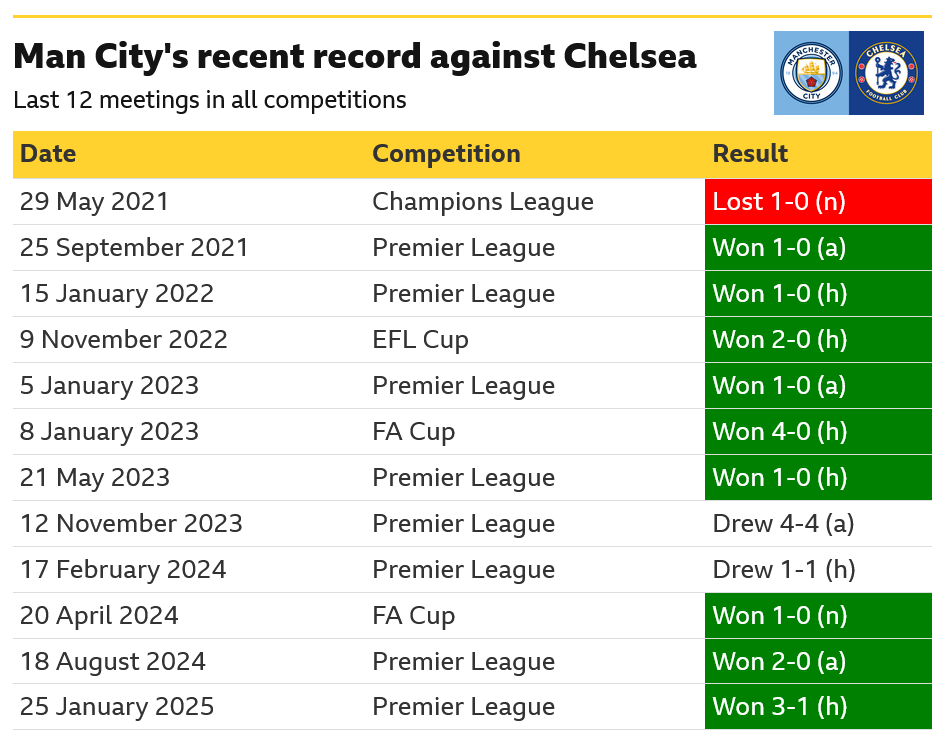This screenshot has height=734, width=942.
Task: Select the 20 April 2024 date
Action: click(99, 616)
